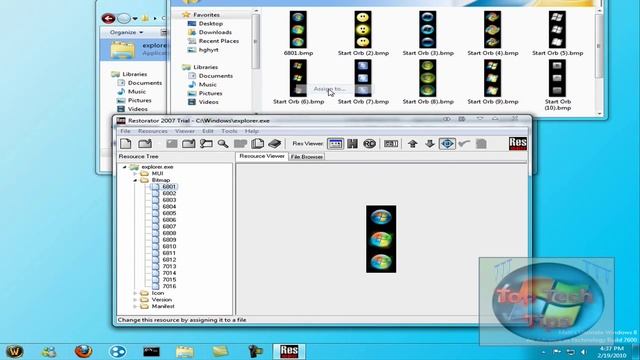Expand the MUI folder in Resource Tree
Viewport: 640px width, 360px height.
click(x=135, y=173)
